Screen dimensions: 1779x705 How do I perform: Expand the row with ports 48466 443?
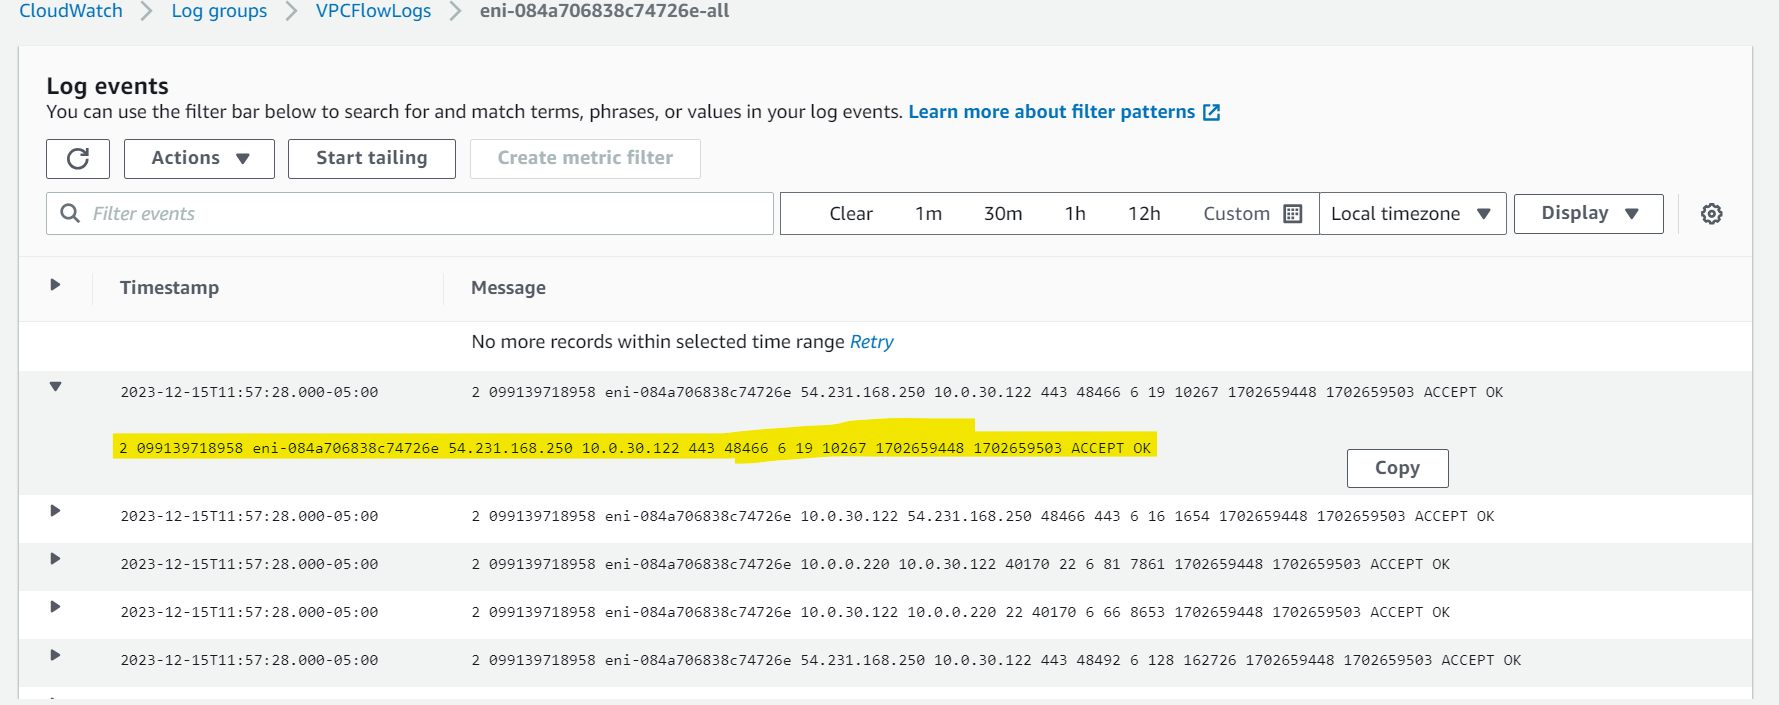point(55,511)
